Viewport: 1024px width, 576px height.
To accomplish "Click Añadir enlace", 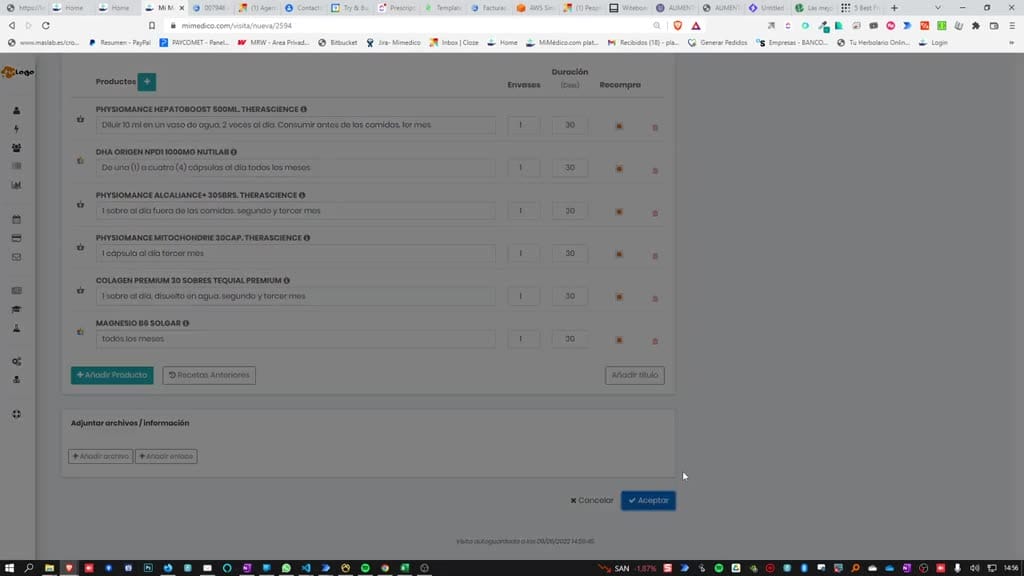I will point(166,456).
